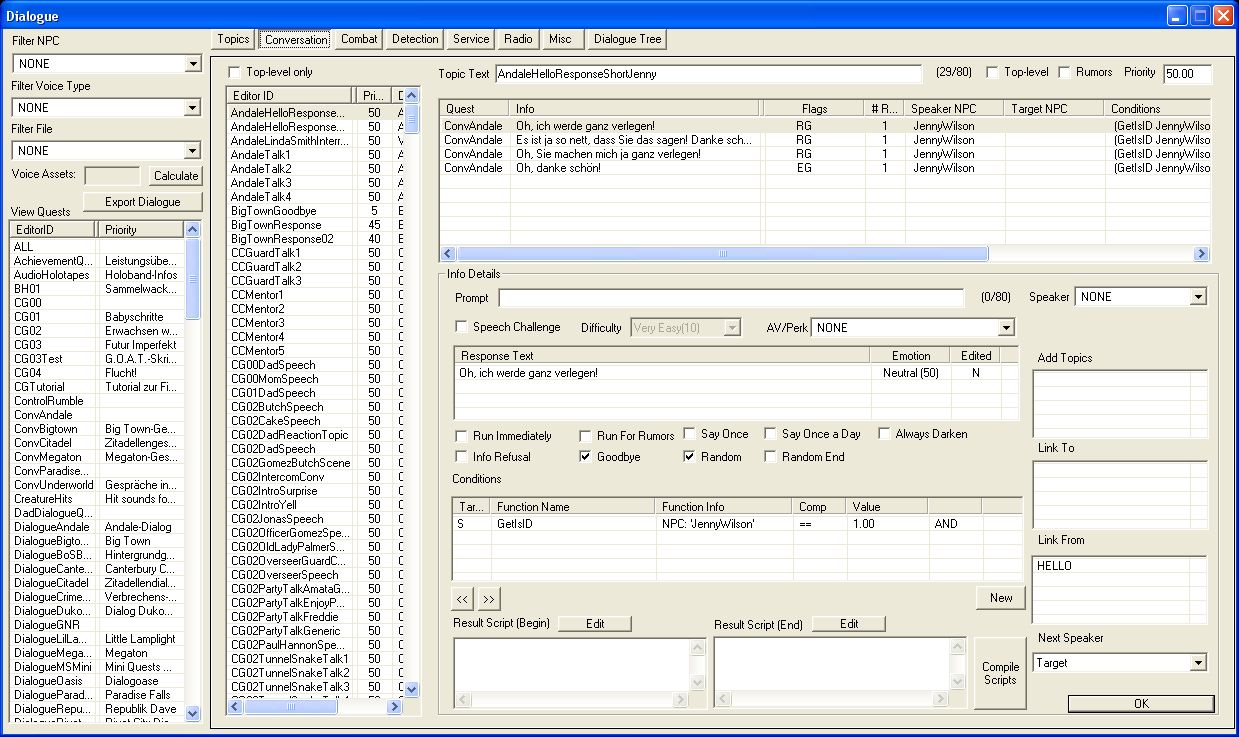Click the next info >> button
The image size is (1239, 737).
pos(488,599)
